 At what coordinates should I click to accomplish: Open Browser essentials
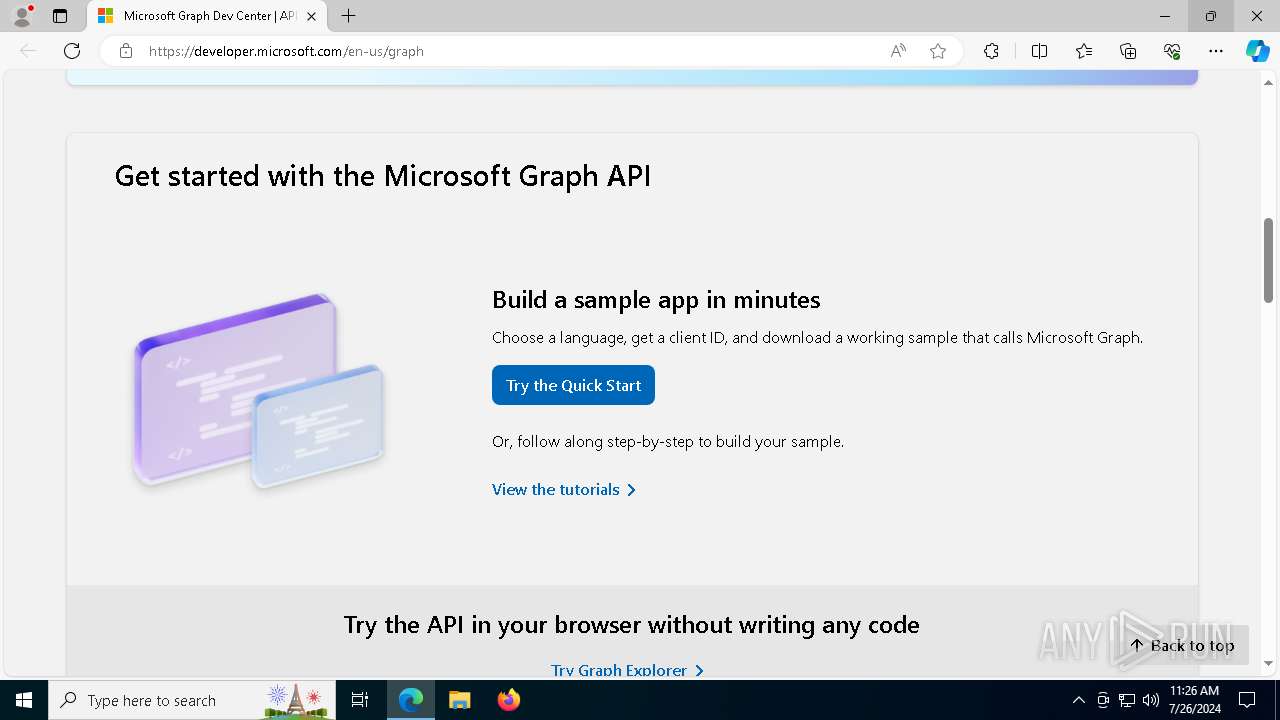pyautogui.click(x=1172, y=51)
